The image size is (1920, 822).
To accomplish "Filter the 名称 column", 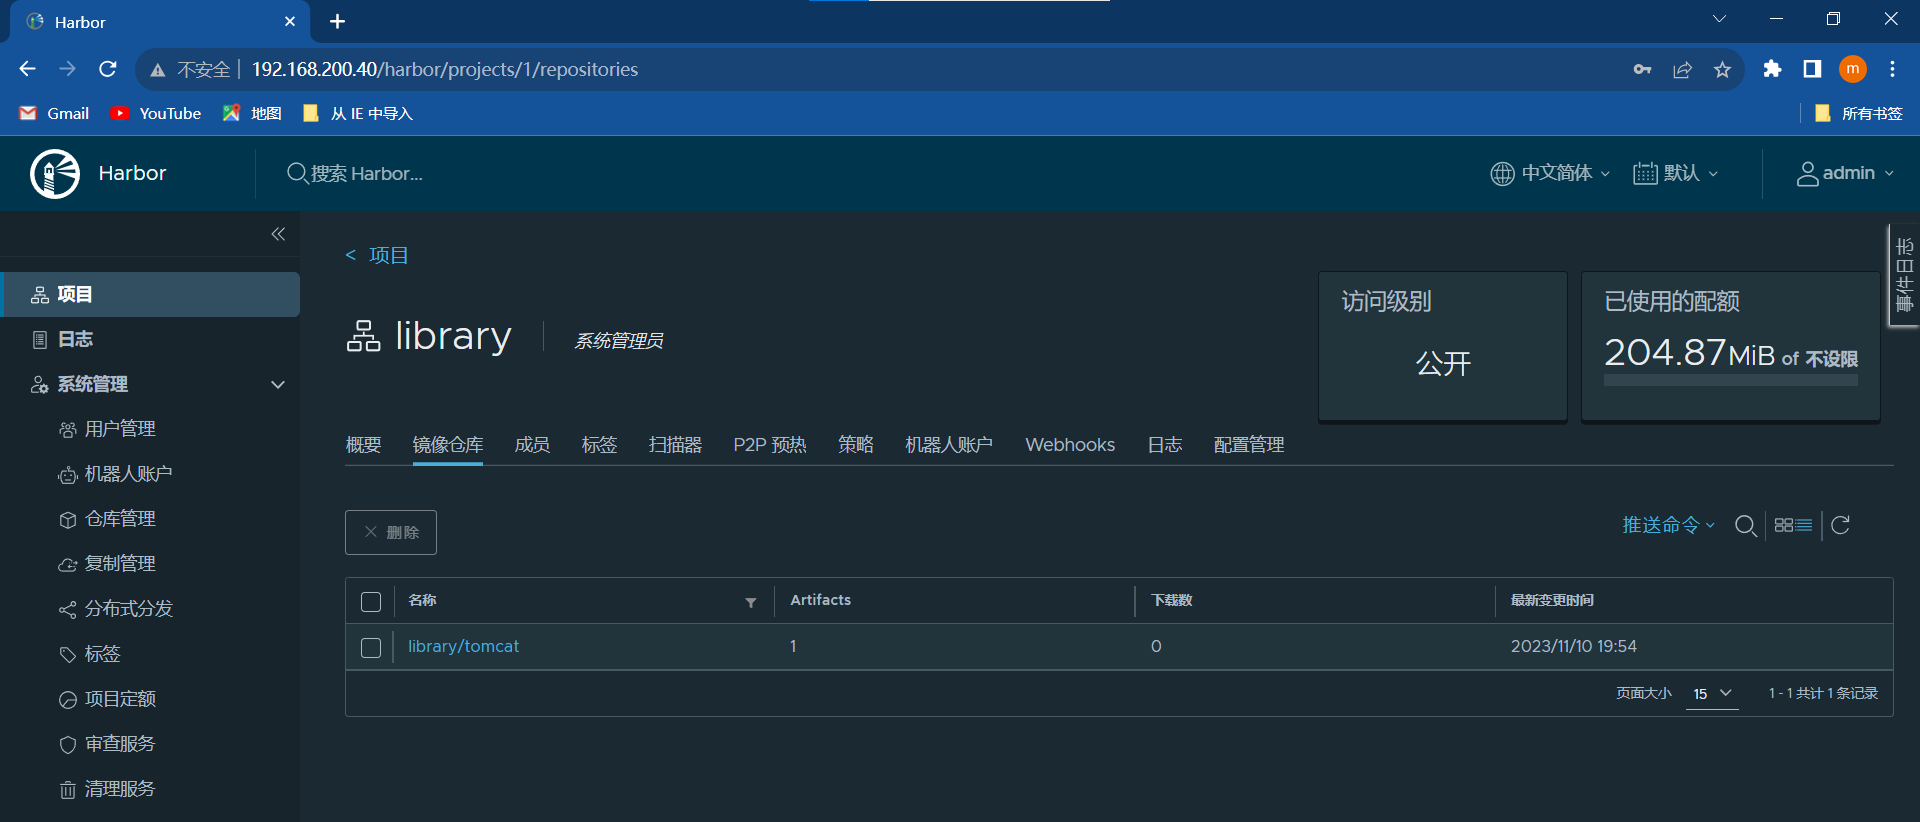I will click(751, 602).
